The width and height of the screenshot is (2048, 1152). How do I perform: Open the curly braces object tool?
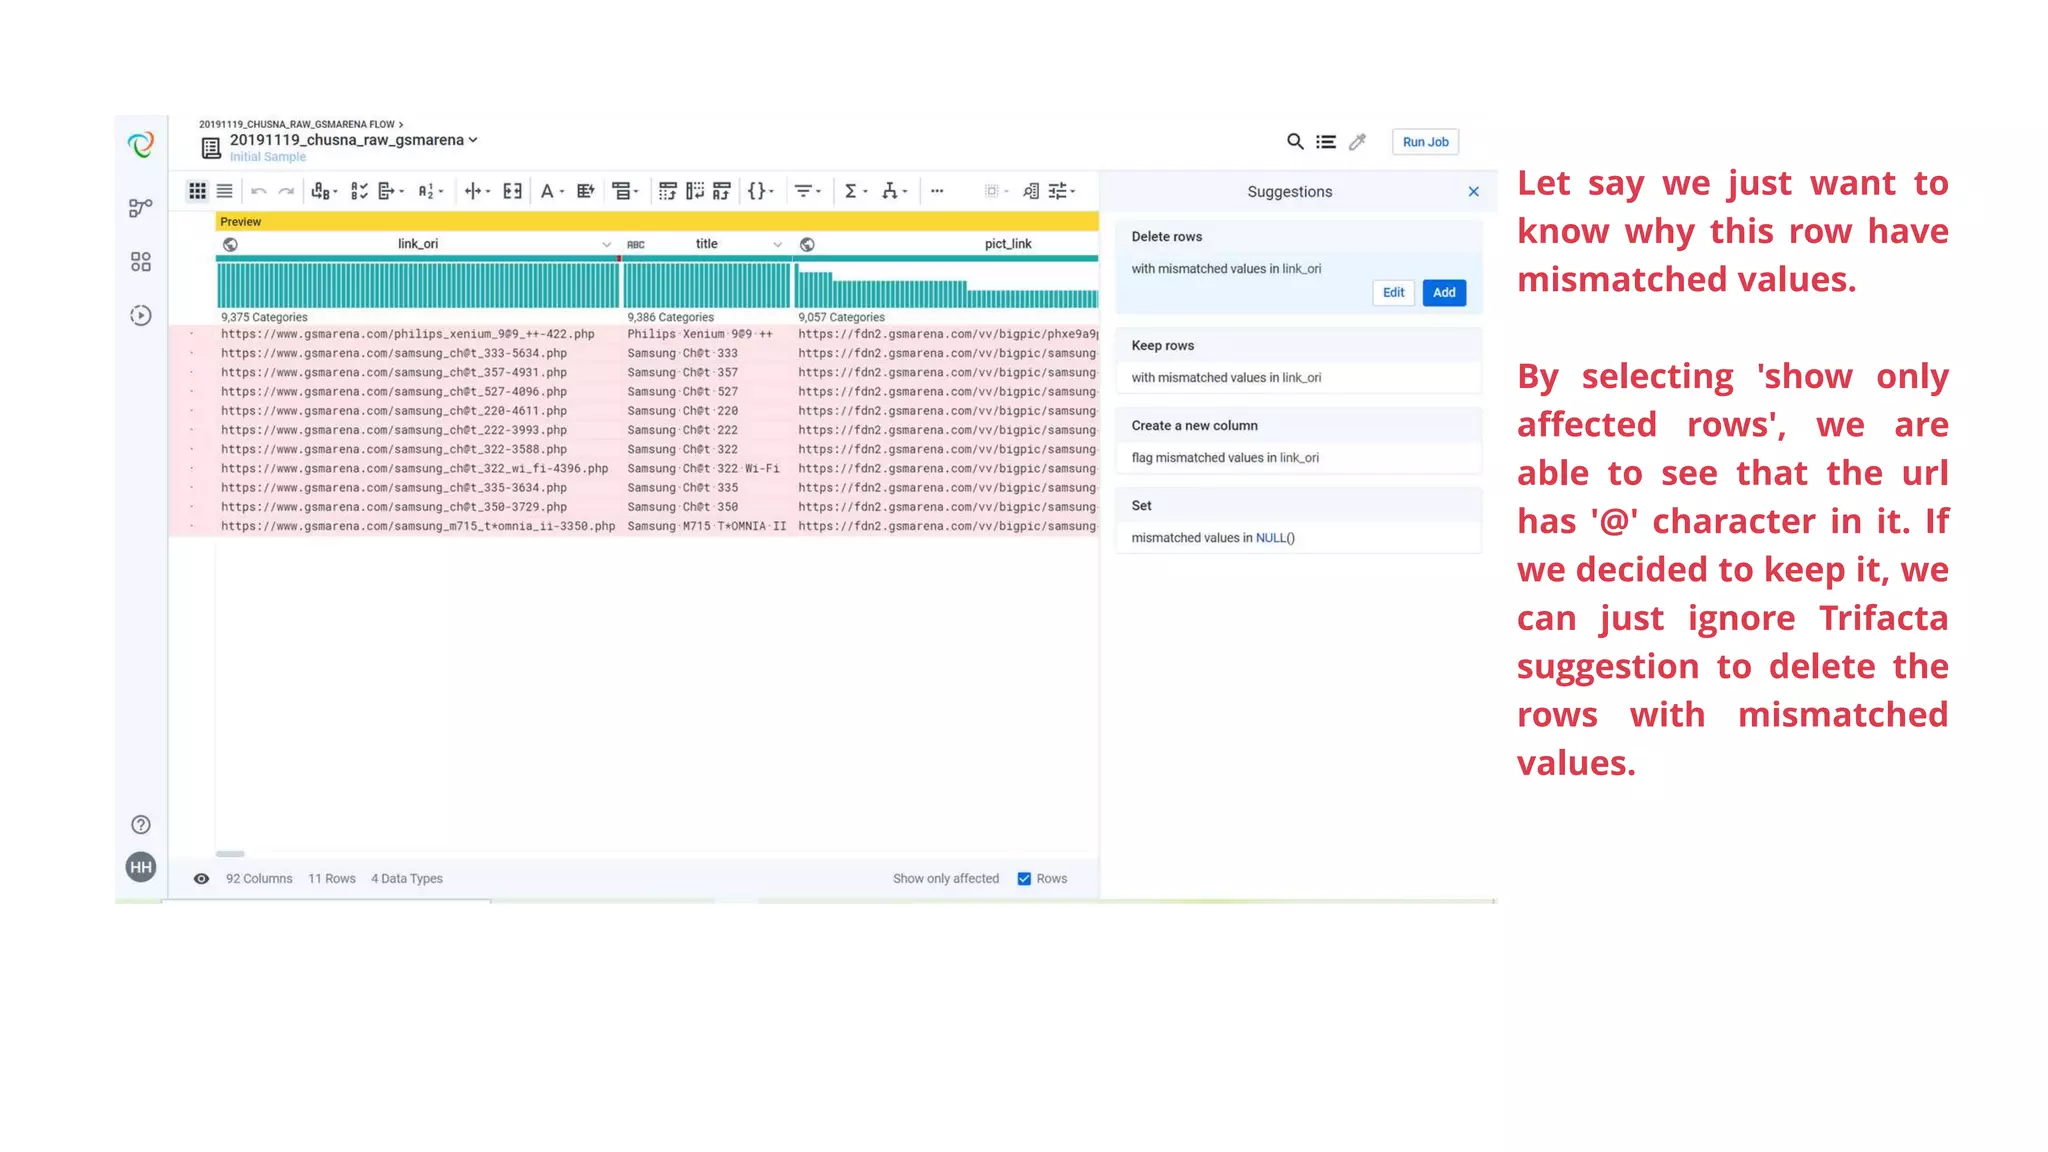pyautogui.click(x=760, y=191)
